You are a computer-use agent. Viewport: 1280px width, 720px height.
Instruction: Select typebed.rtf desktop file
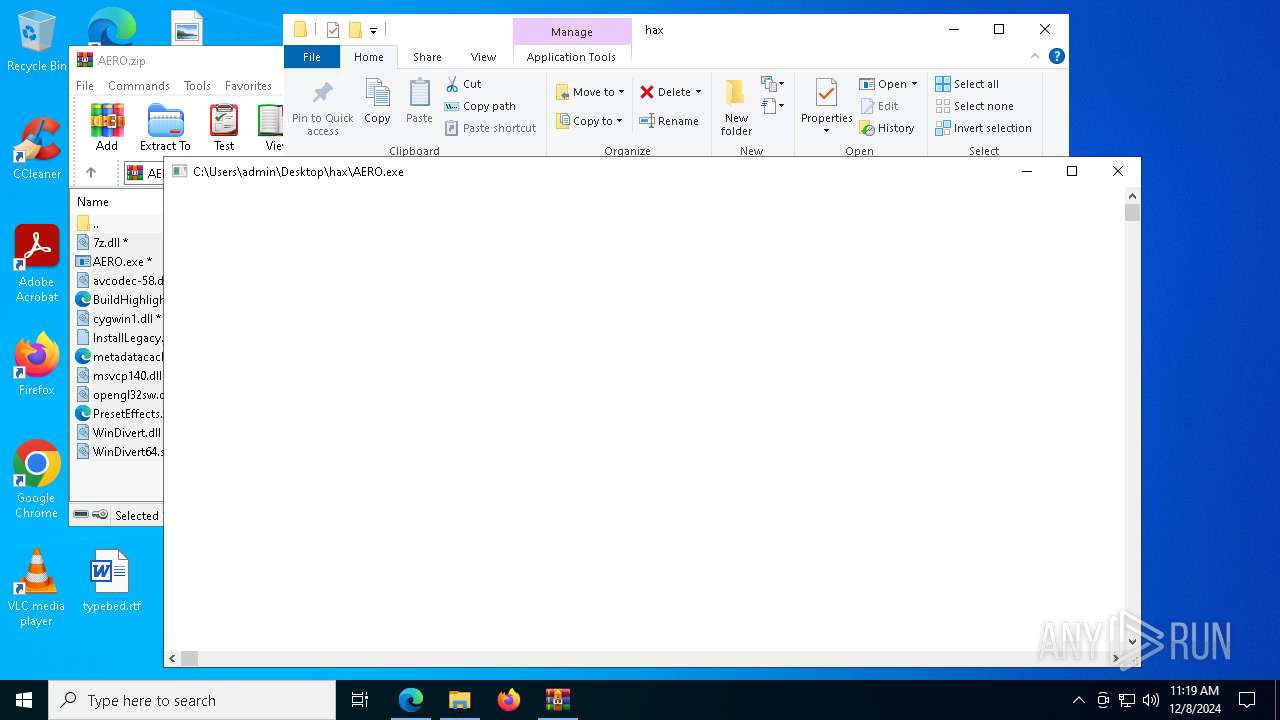(x=111, y=581)
